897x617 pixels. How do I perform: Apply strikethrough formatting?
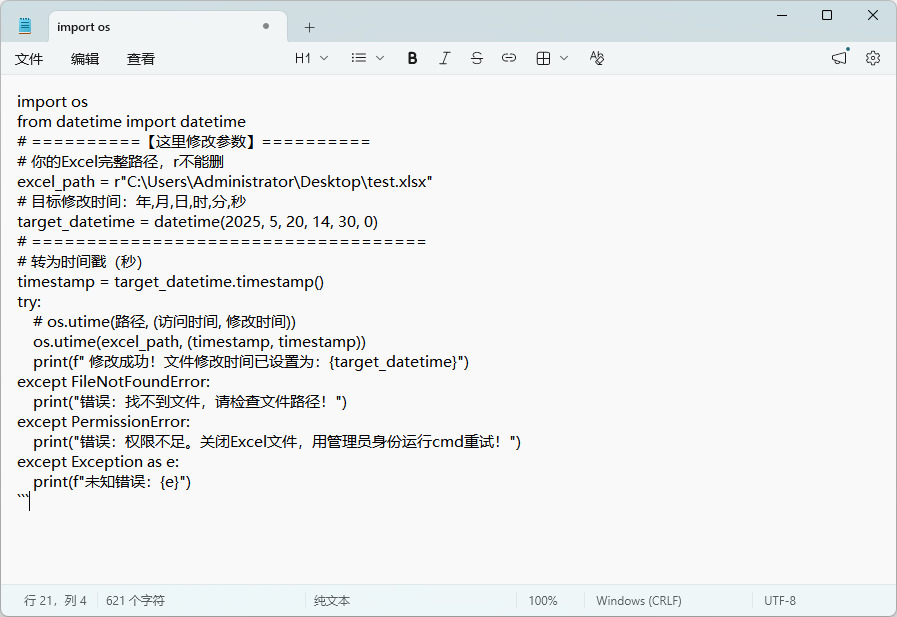[477, 58]
